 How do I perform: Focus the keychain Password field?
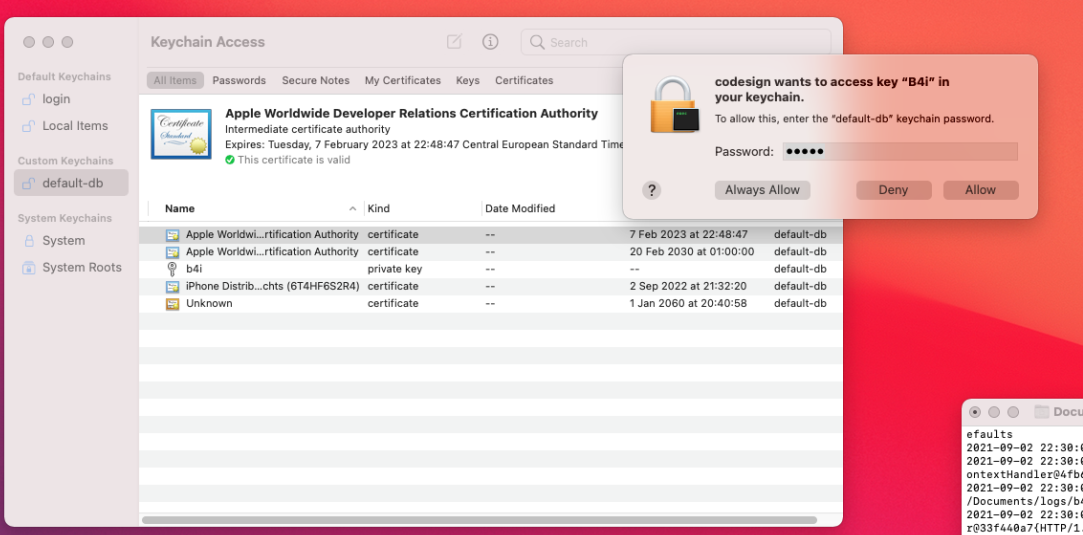coord(900,151)
